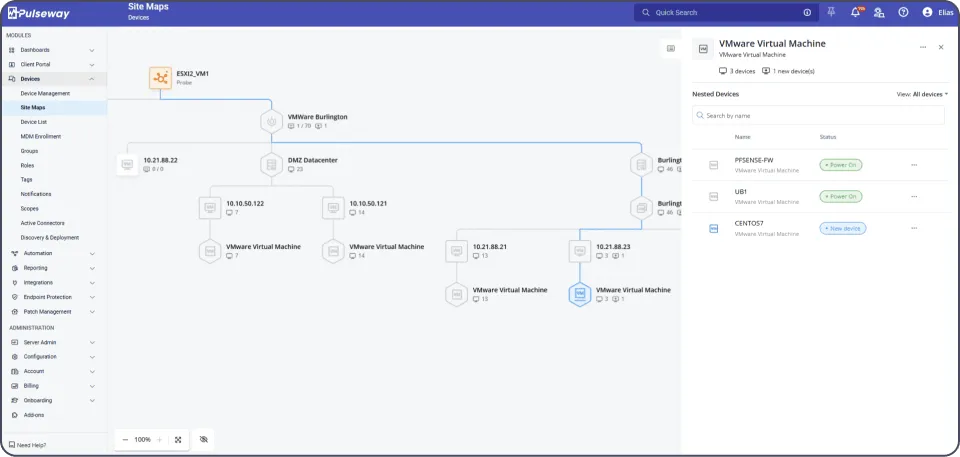Click the Status column header
960x457 pixels.
tap(828, 137)
